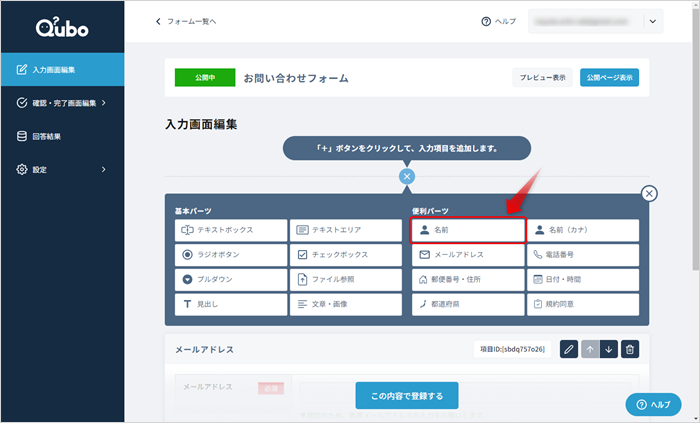
Task: Add the 電話番号 part
Action: [583, 255]
